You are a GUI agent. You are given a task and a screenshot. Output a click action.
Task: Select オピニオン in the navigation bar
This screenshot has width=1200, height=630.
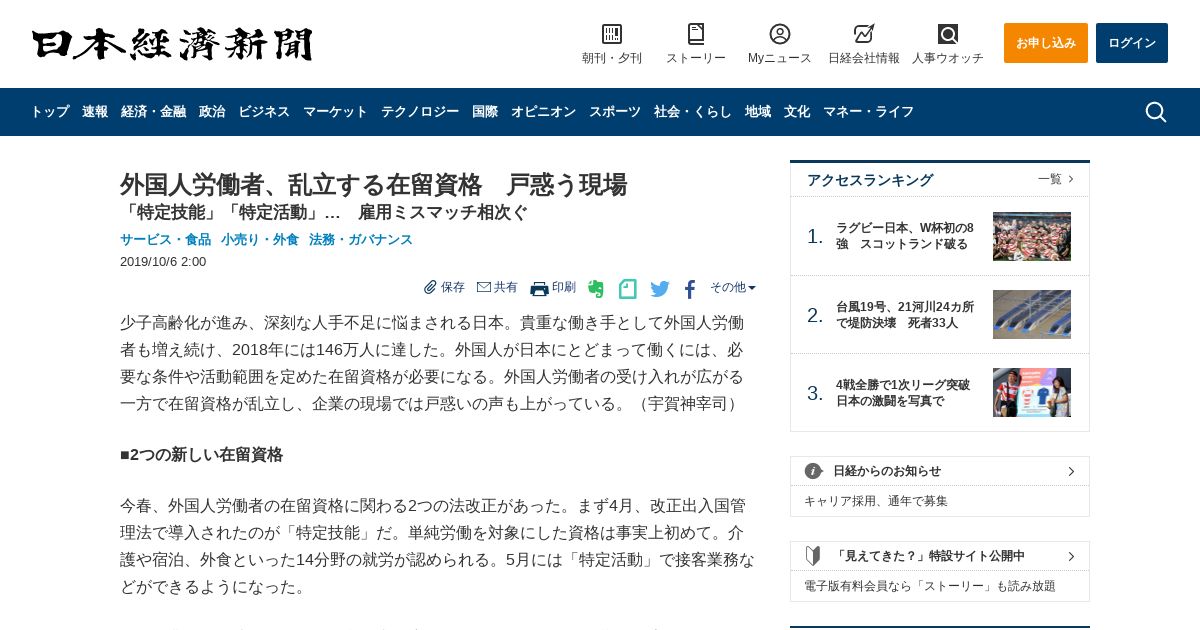pos(543,112)
